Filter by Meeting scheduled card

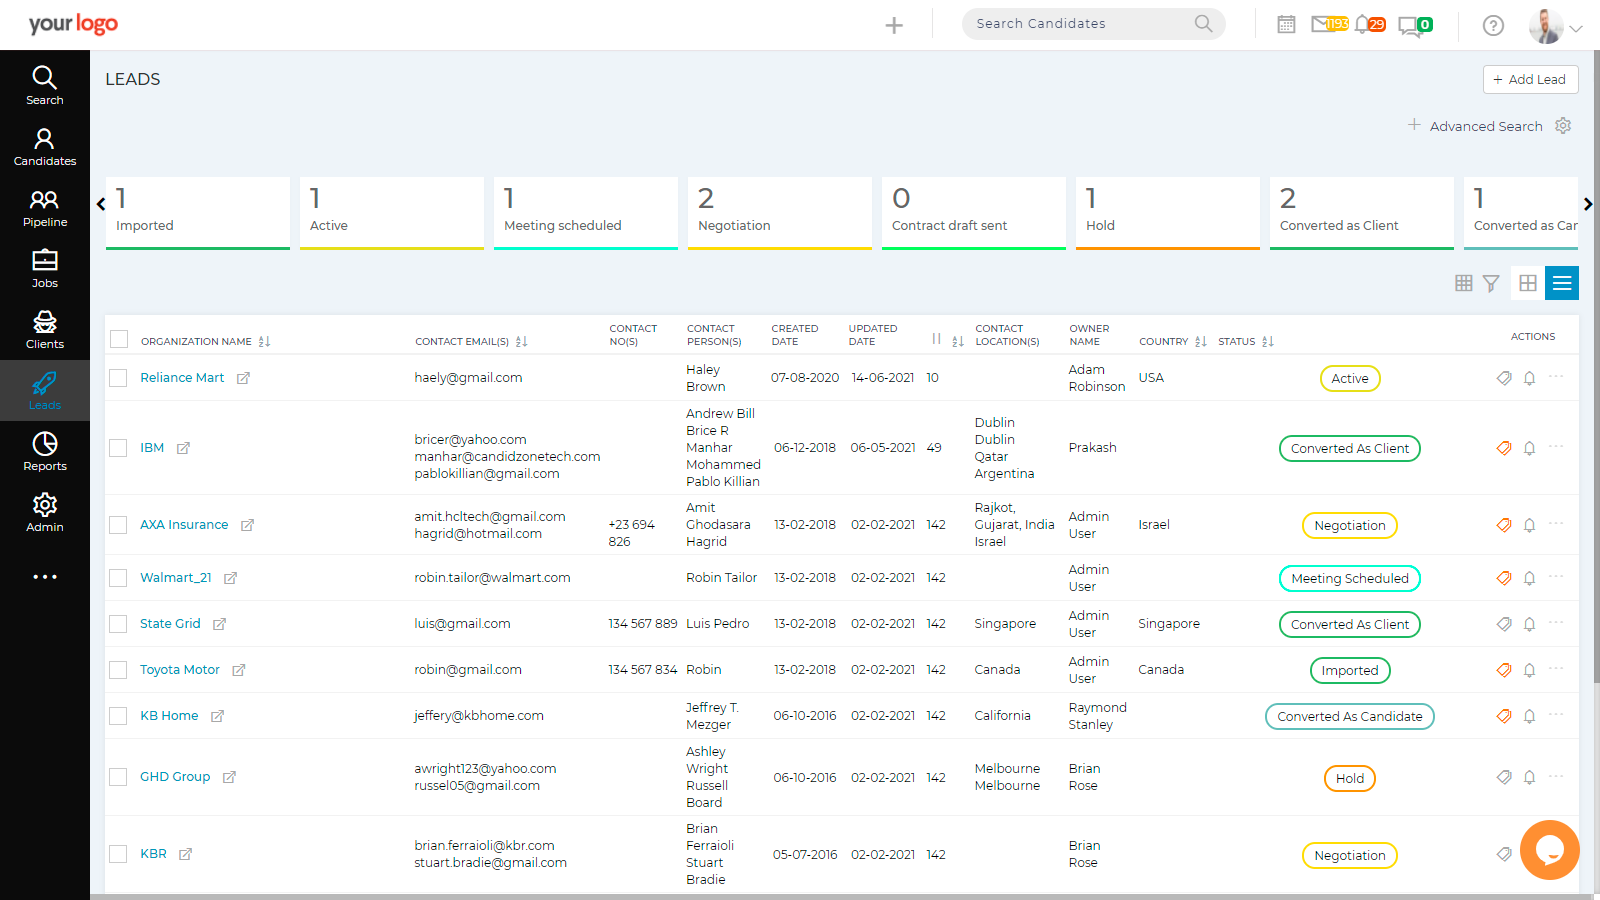[586, 213]
